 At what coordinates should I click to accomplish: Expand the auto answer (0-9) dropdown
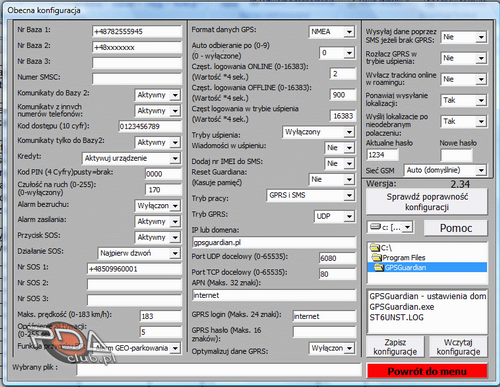coord(337,53)
